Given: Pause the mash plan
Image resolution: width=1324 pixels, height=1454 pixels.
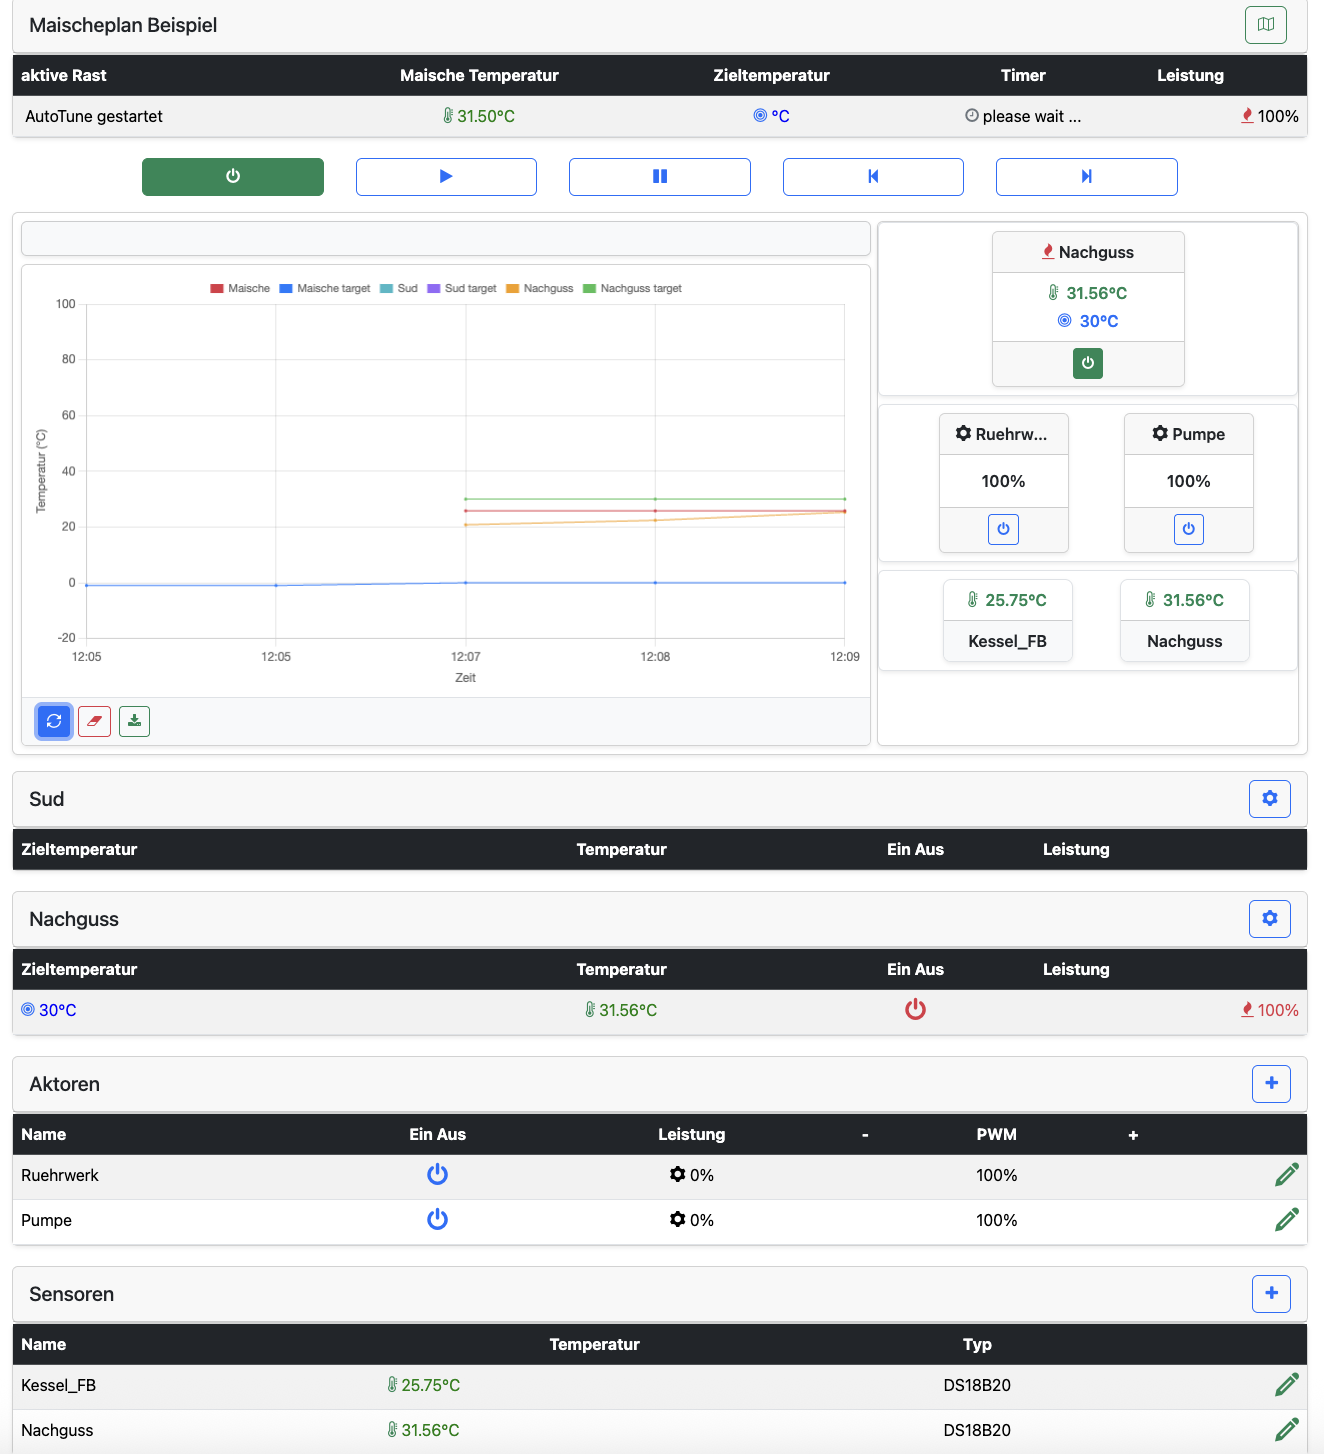Looking at the screenshot, I should 659,177.
